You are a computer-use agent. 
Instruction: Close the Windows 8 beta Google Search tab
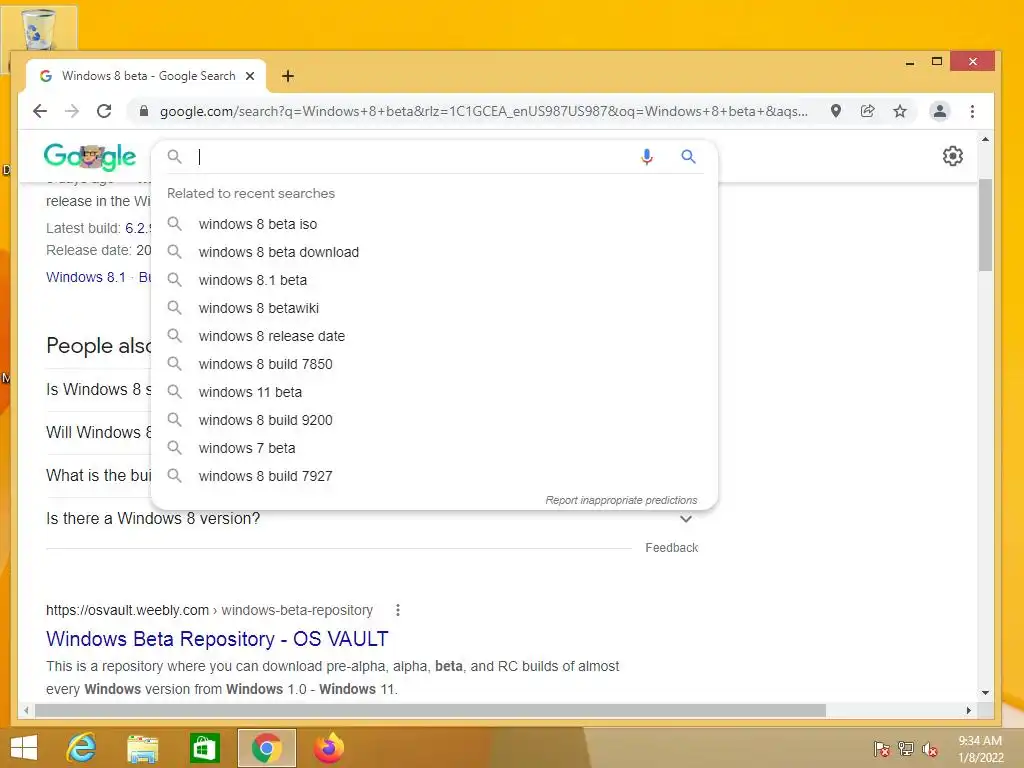pyautogui.click(x=250, y=76)
